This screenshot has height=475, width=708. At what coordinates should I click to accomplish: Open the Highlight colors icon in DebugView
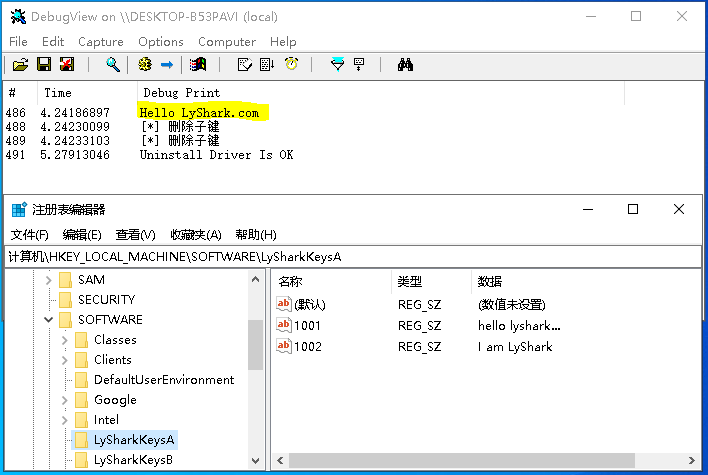point(359,65)
